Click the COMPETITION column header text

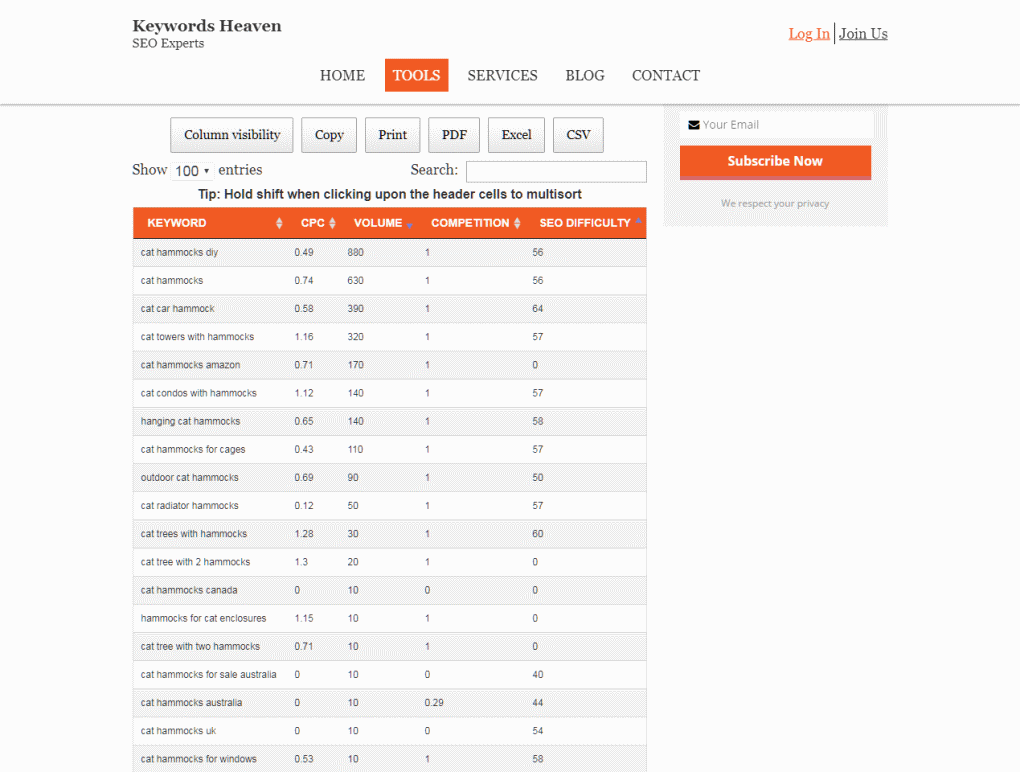tap(470, 223)
